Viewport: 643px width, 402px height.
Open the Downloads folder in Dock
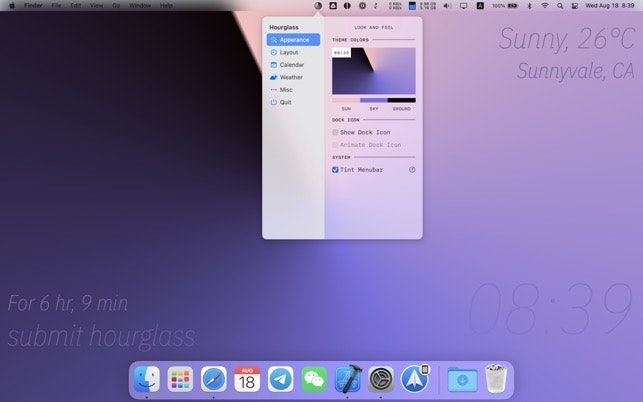pos(462,379)
